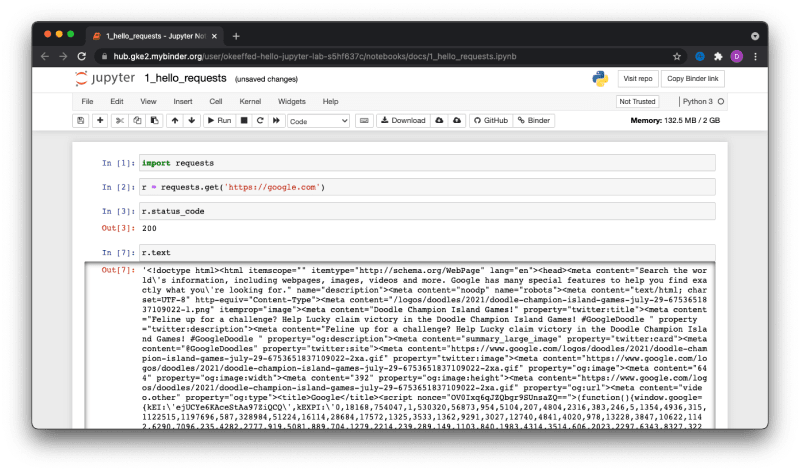Viewport: 800px width, 472px height.
Task: Open the File menu
Action: [x=87, y=102]
